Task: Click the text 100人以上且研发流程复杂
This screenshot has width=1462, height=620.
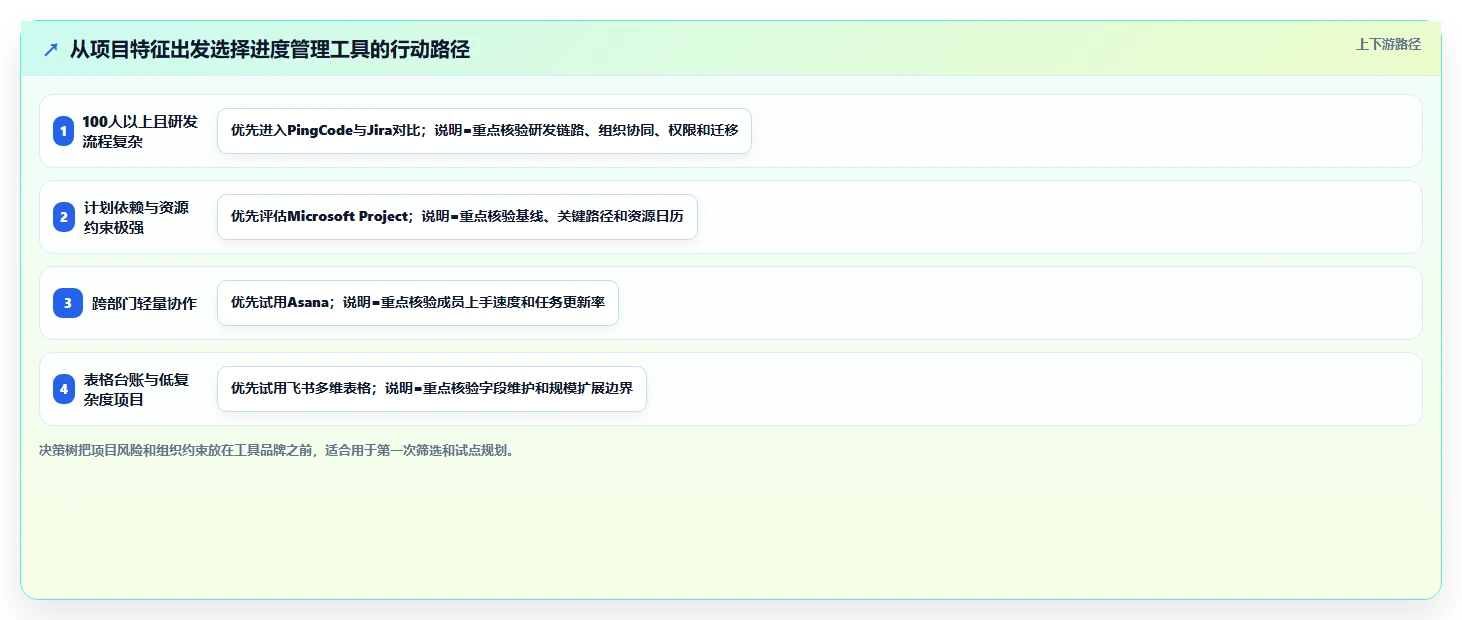Action: (x=140, y=131)
